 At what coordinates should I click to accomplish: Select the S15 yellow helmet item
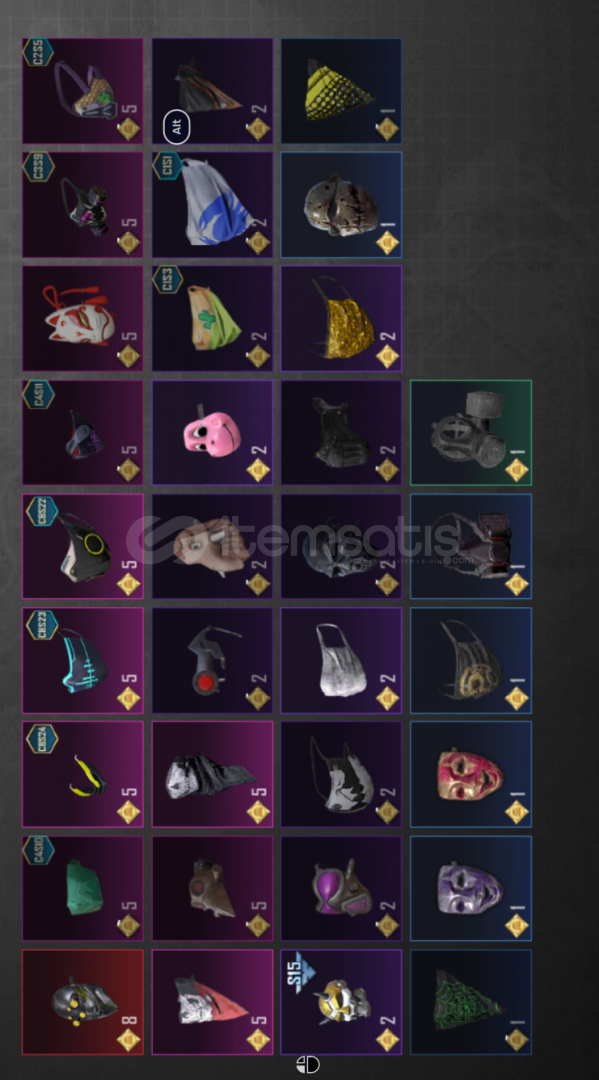coord(341,1002)
